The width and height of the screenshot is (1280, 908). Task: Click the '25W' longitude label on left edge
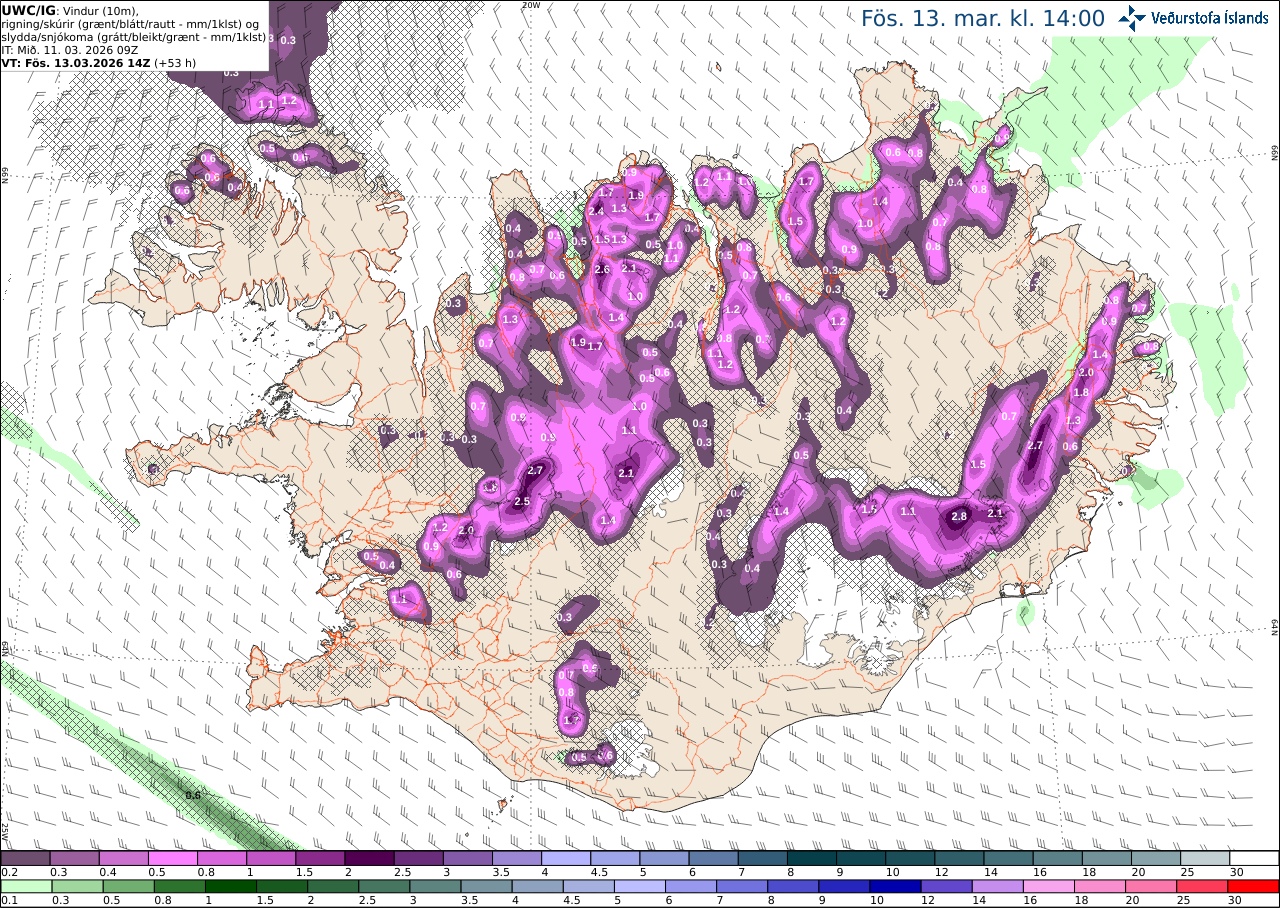click(5, 830)
